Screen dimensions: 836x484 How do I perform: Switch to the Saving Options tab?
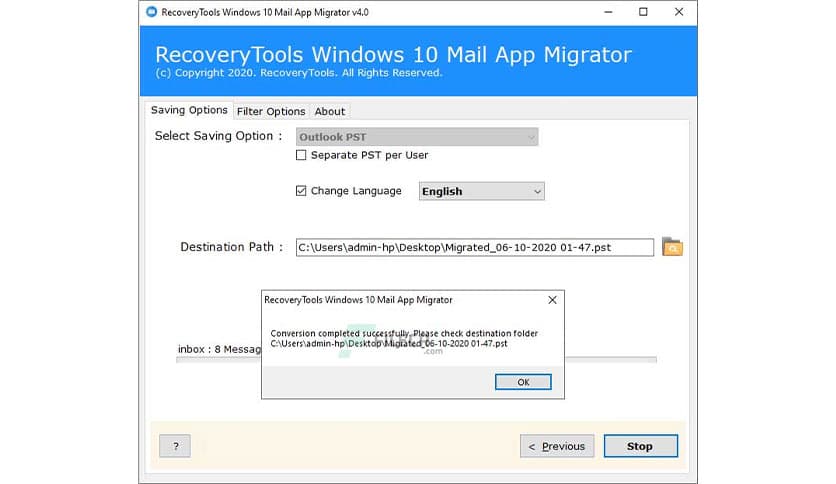pyautogui.click(x=189, y=110)
